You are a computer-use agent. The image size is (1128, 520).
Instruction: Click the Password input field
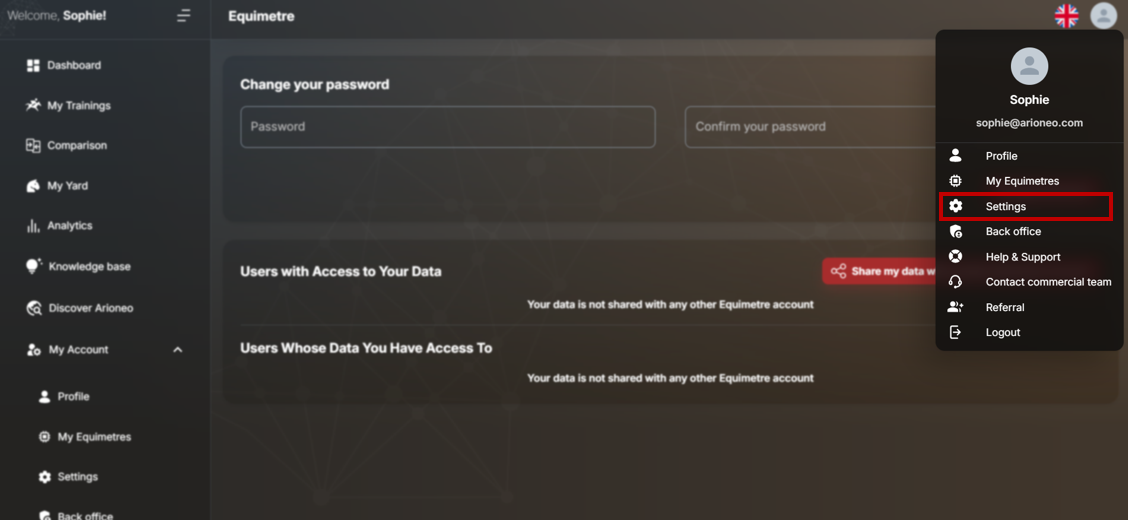(x=447, y=127)
